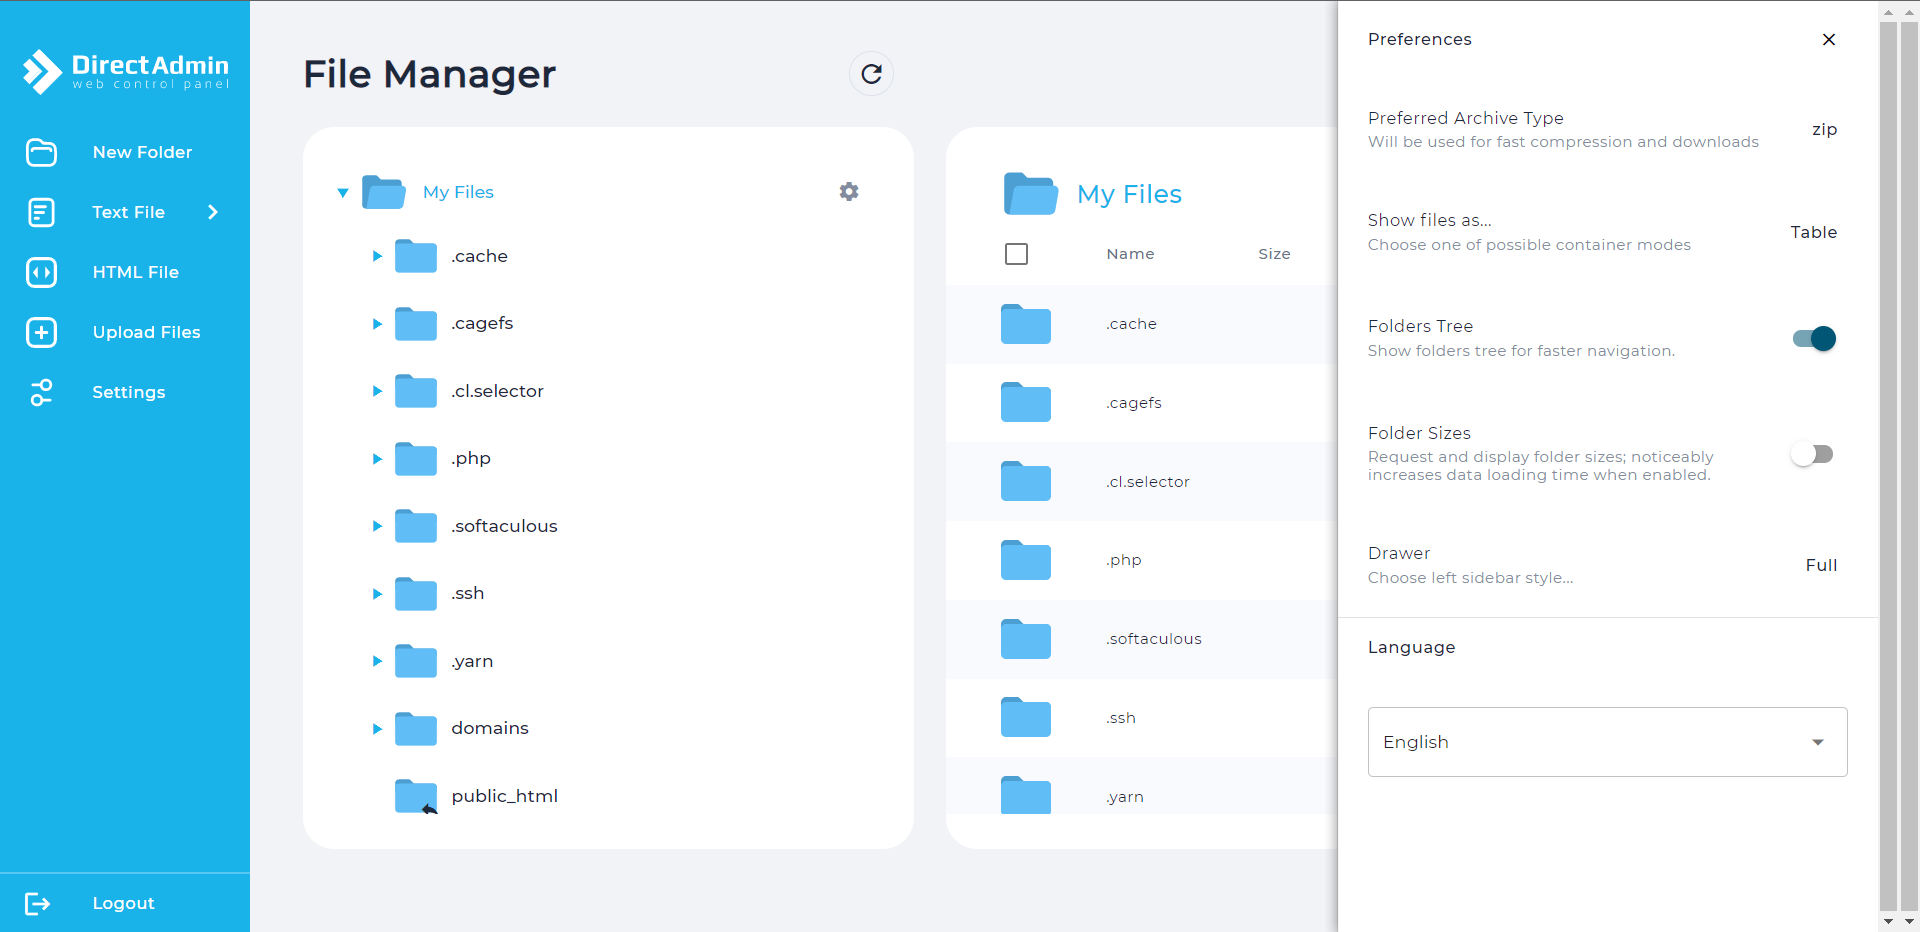Click the Settings sliders icon
The height and width of the screenshot is (932, 1920).
coord(41,393)
